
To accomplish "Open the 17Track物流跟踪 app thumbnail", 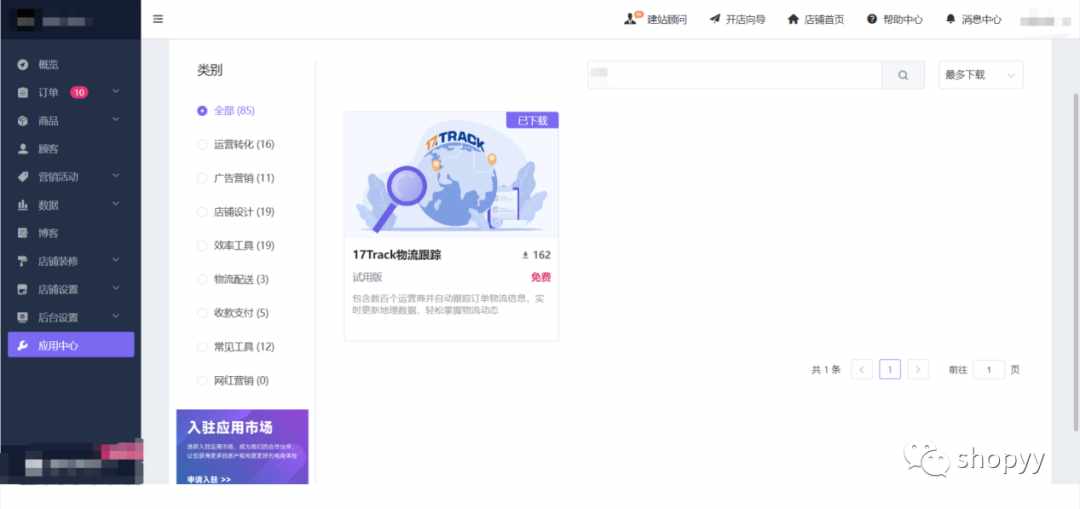I will point(451,175).
